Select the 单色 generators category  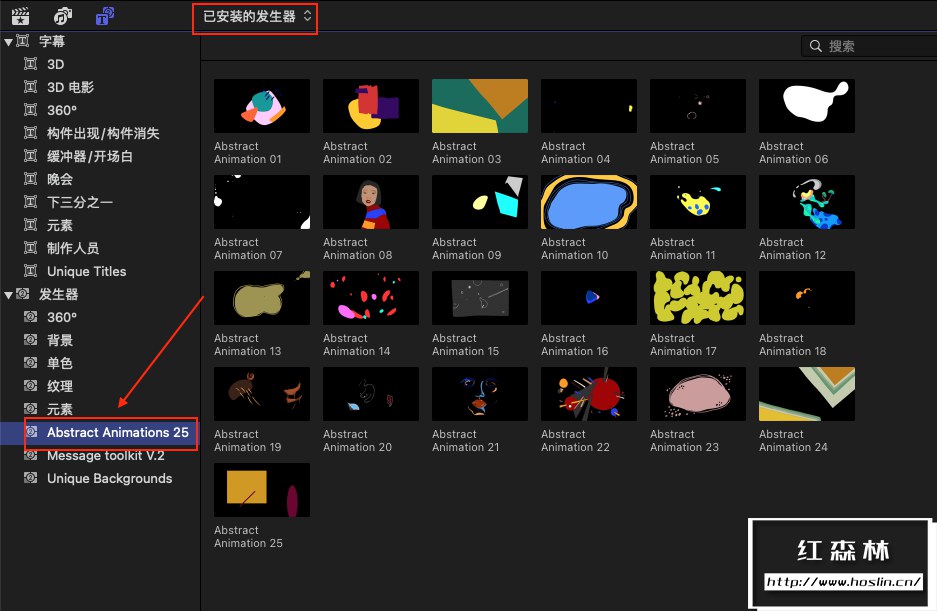[100, 363]
